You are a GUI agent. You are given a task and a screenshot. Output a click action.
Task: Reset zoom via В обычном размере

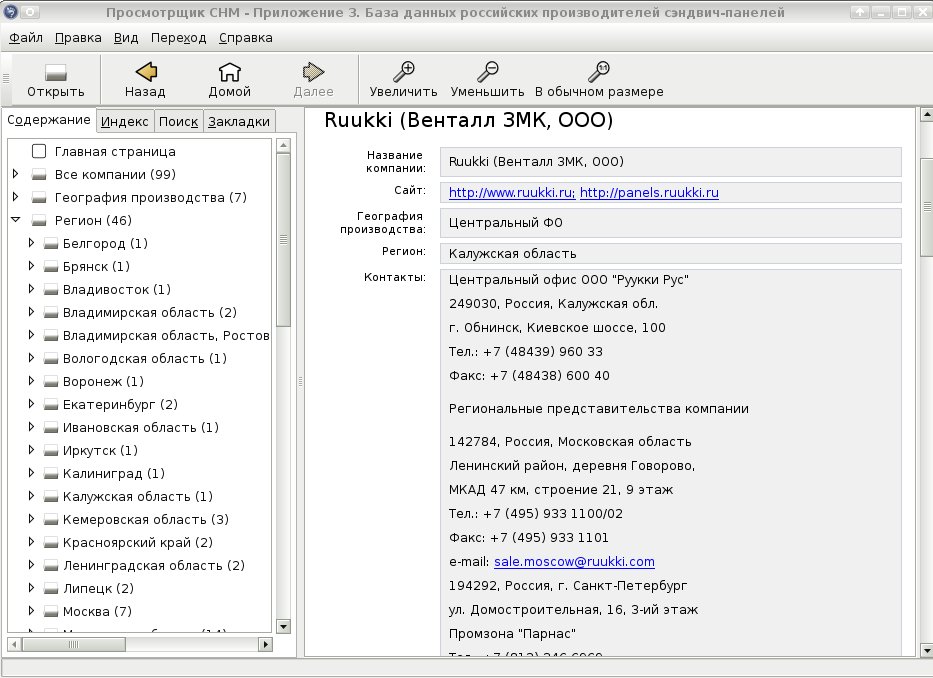[599, 72]
